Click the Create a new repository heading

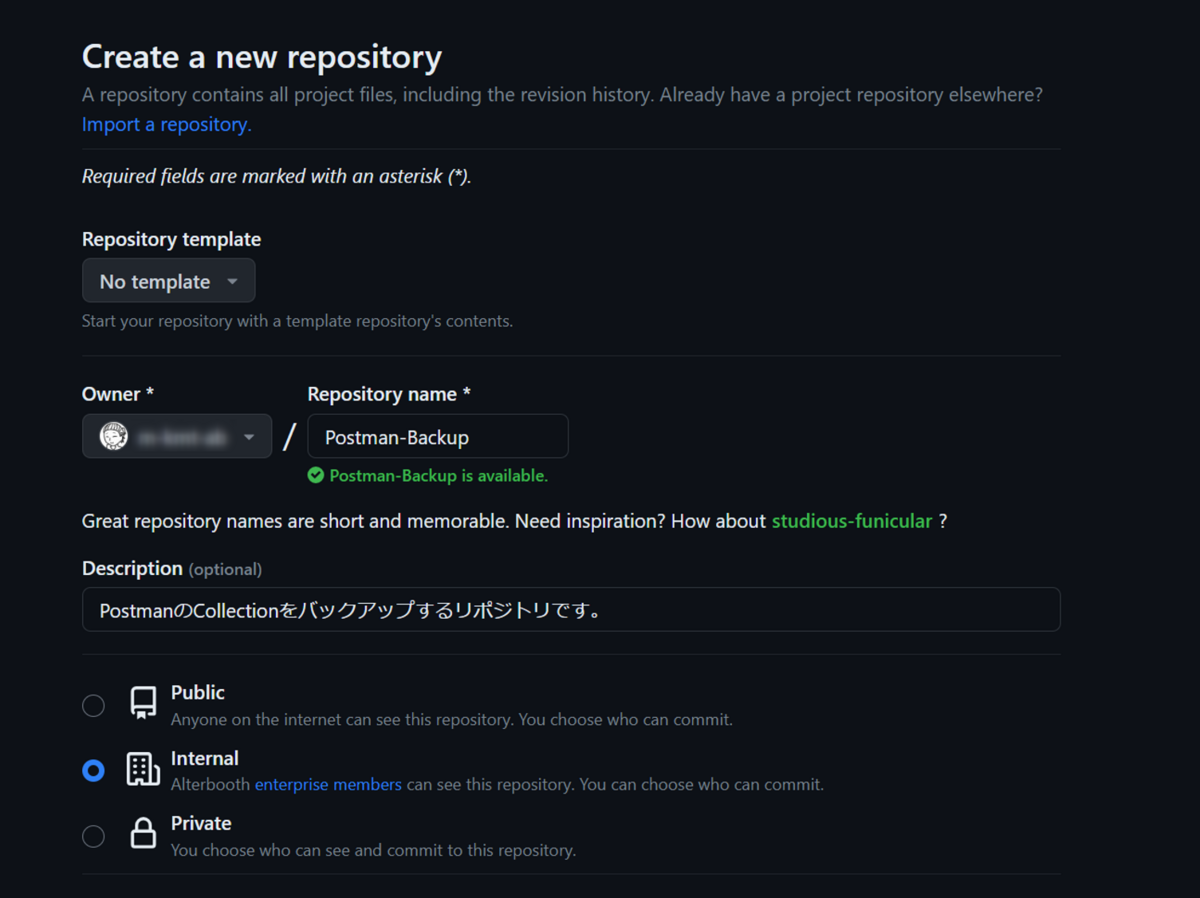pos(262,56)
